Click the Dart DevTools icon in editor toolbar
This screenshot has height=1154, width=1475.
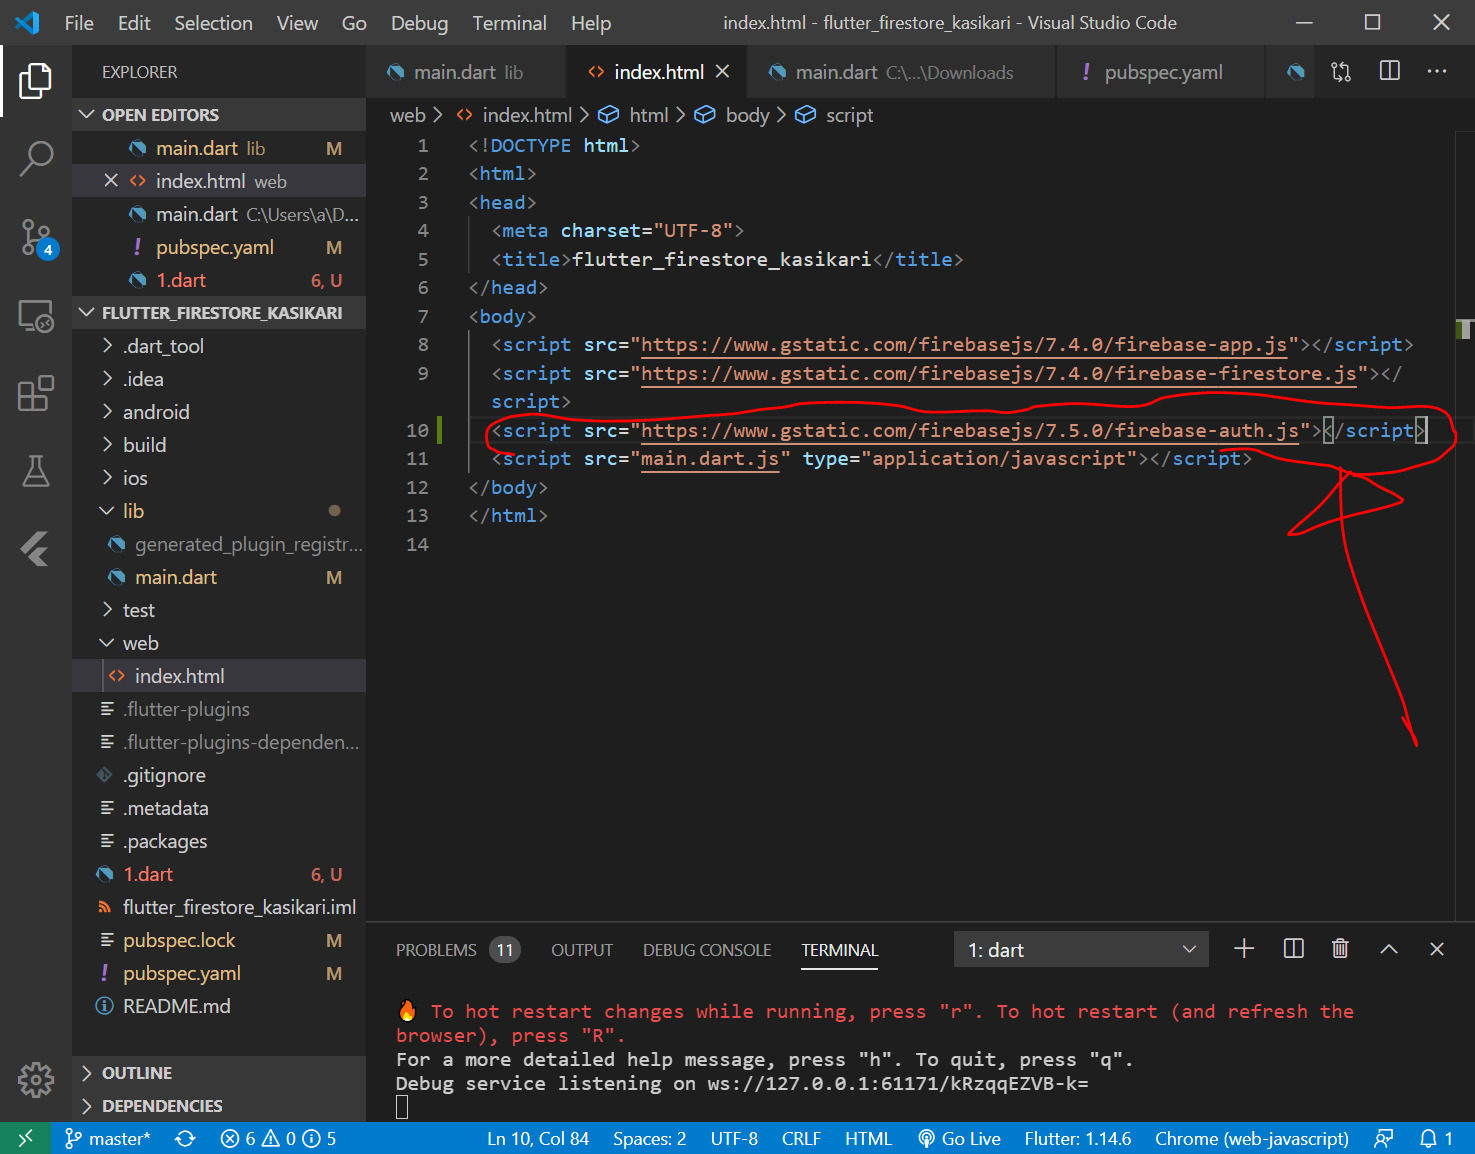coord(1296,72)
